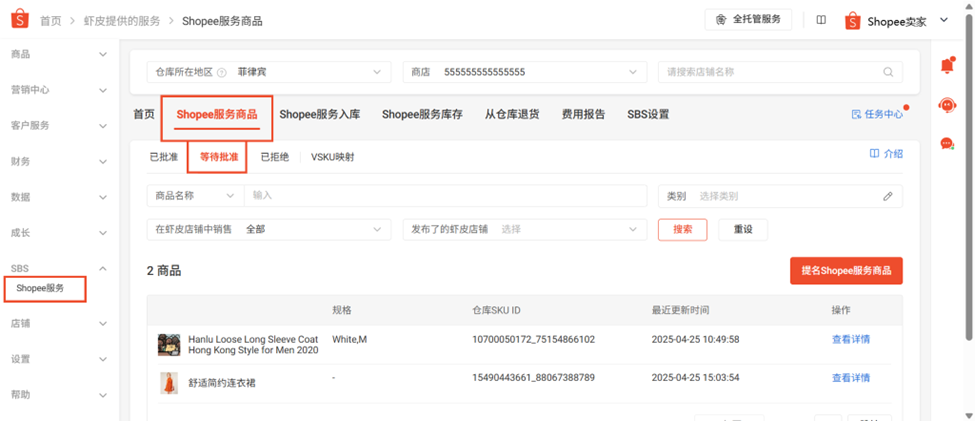Open the 费用报告 tab
The height and width of the screenshot is (421, 975).
coord(583,114)
